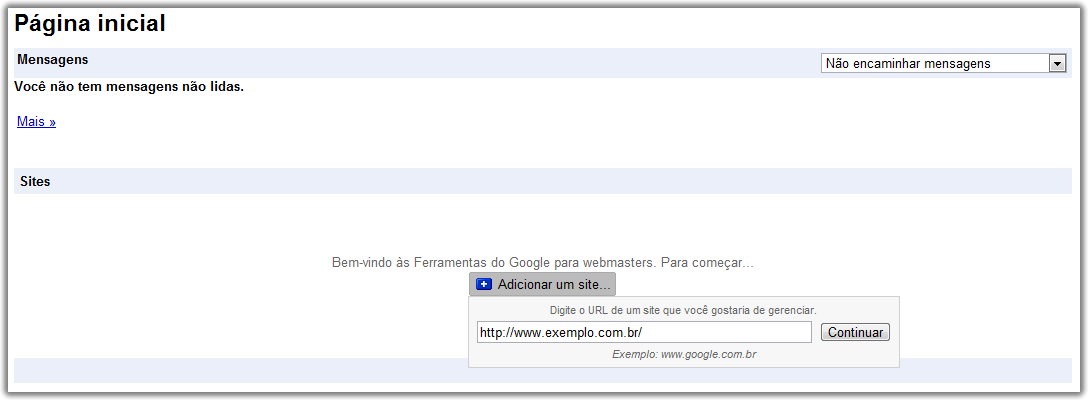
Task: Click the 'Você não tem mensagens não lidas' notice
Action: pos(129,87)
